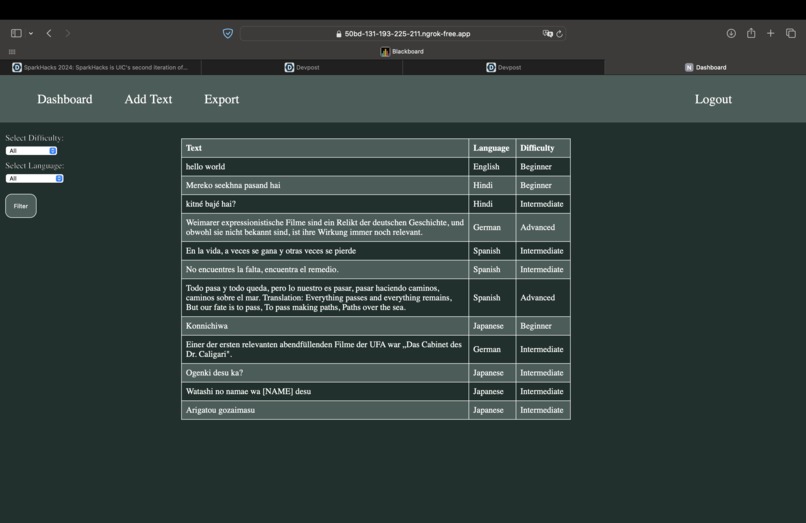806x523 pixels.
Task: Click Spanish in Todo pasa row
Action: [487, 298]
